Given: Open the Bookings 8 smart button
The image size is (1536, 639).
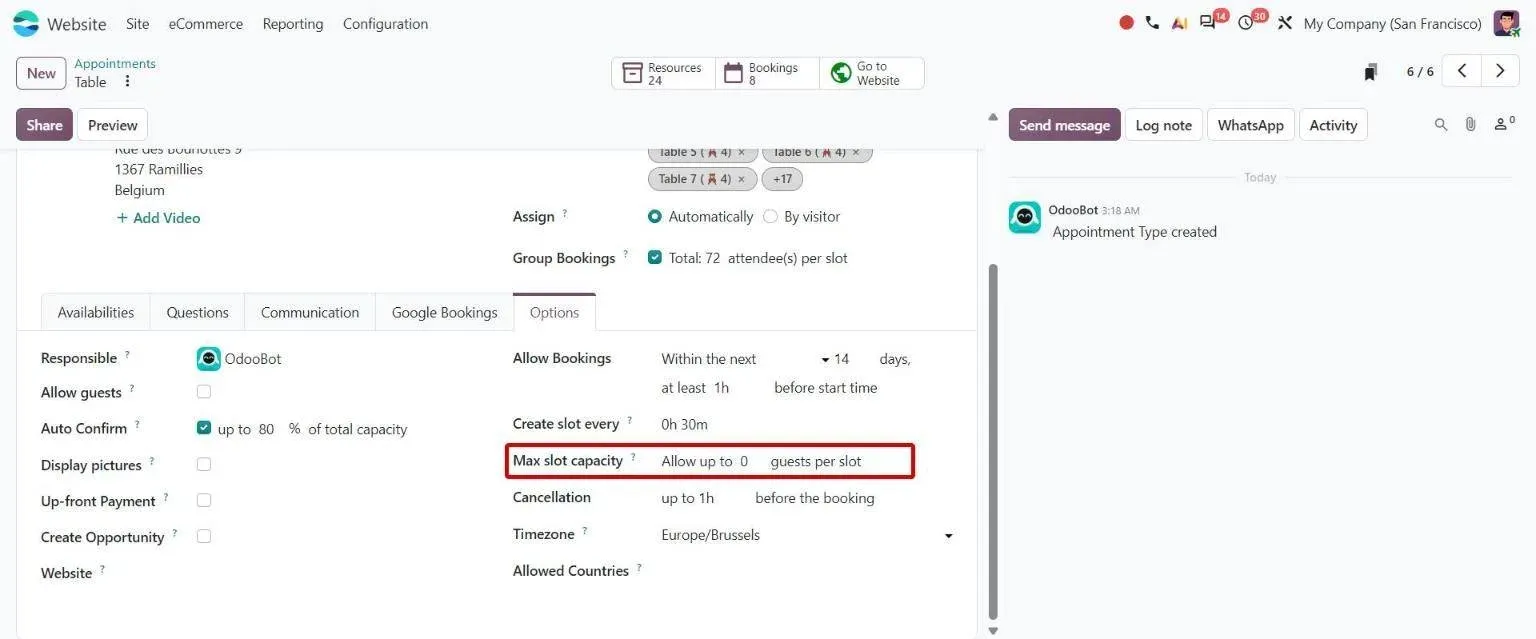Looking at the screenshot, I should pos(767,73).
